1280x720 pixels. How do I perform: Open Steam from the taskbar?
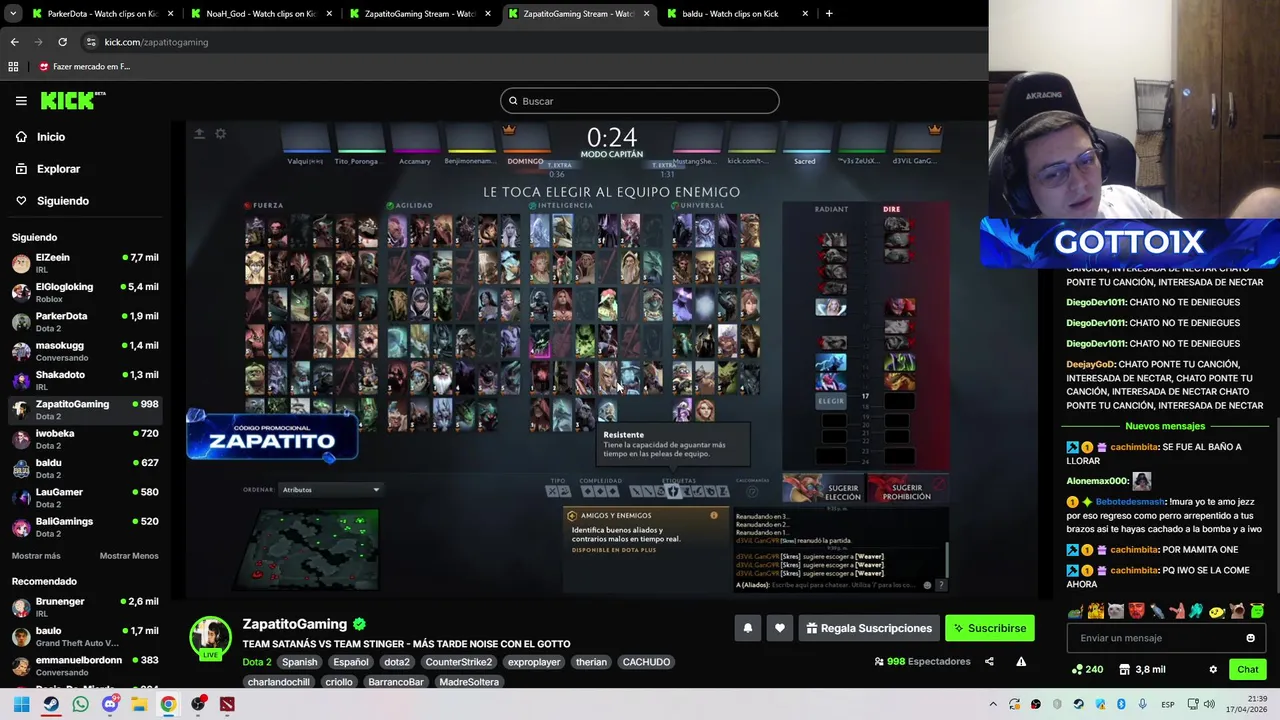tap(51, 704)
